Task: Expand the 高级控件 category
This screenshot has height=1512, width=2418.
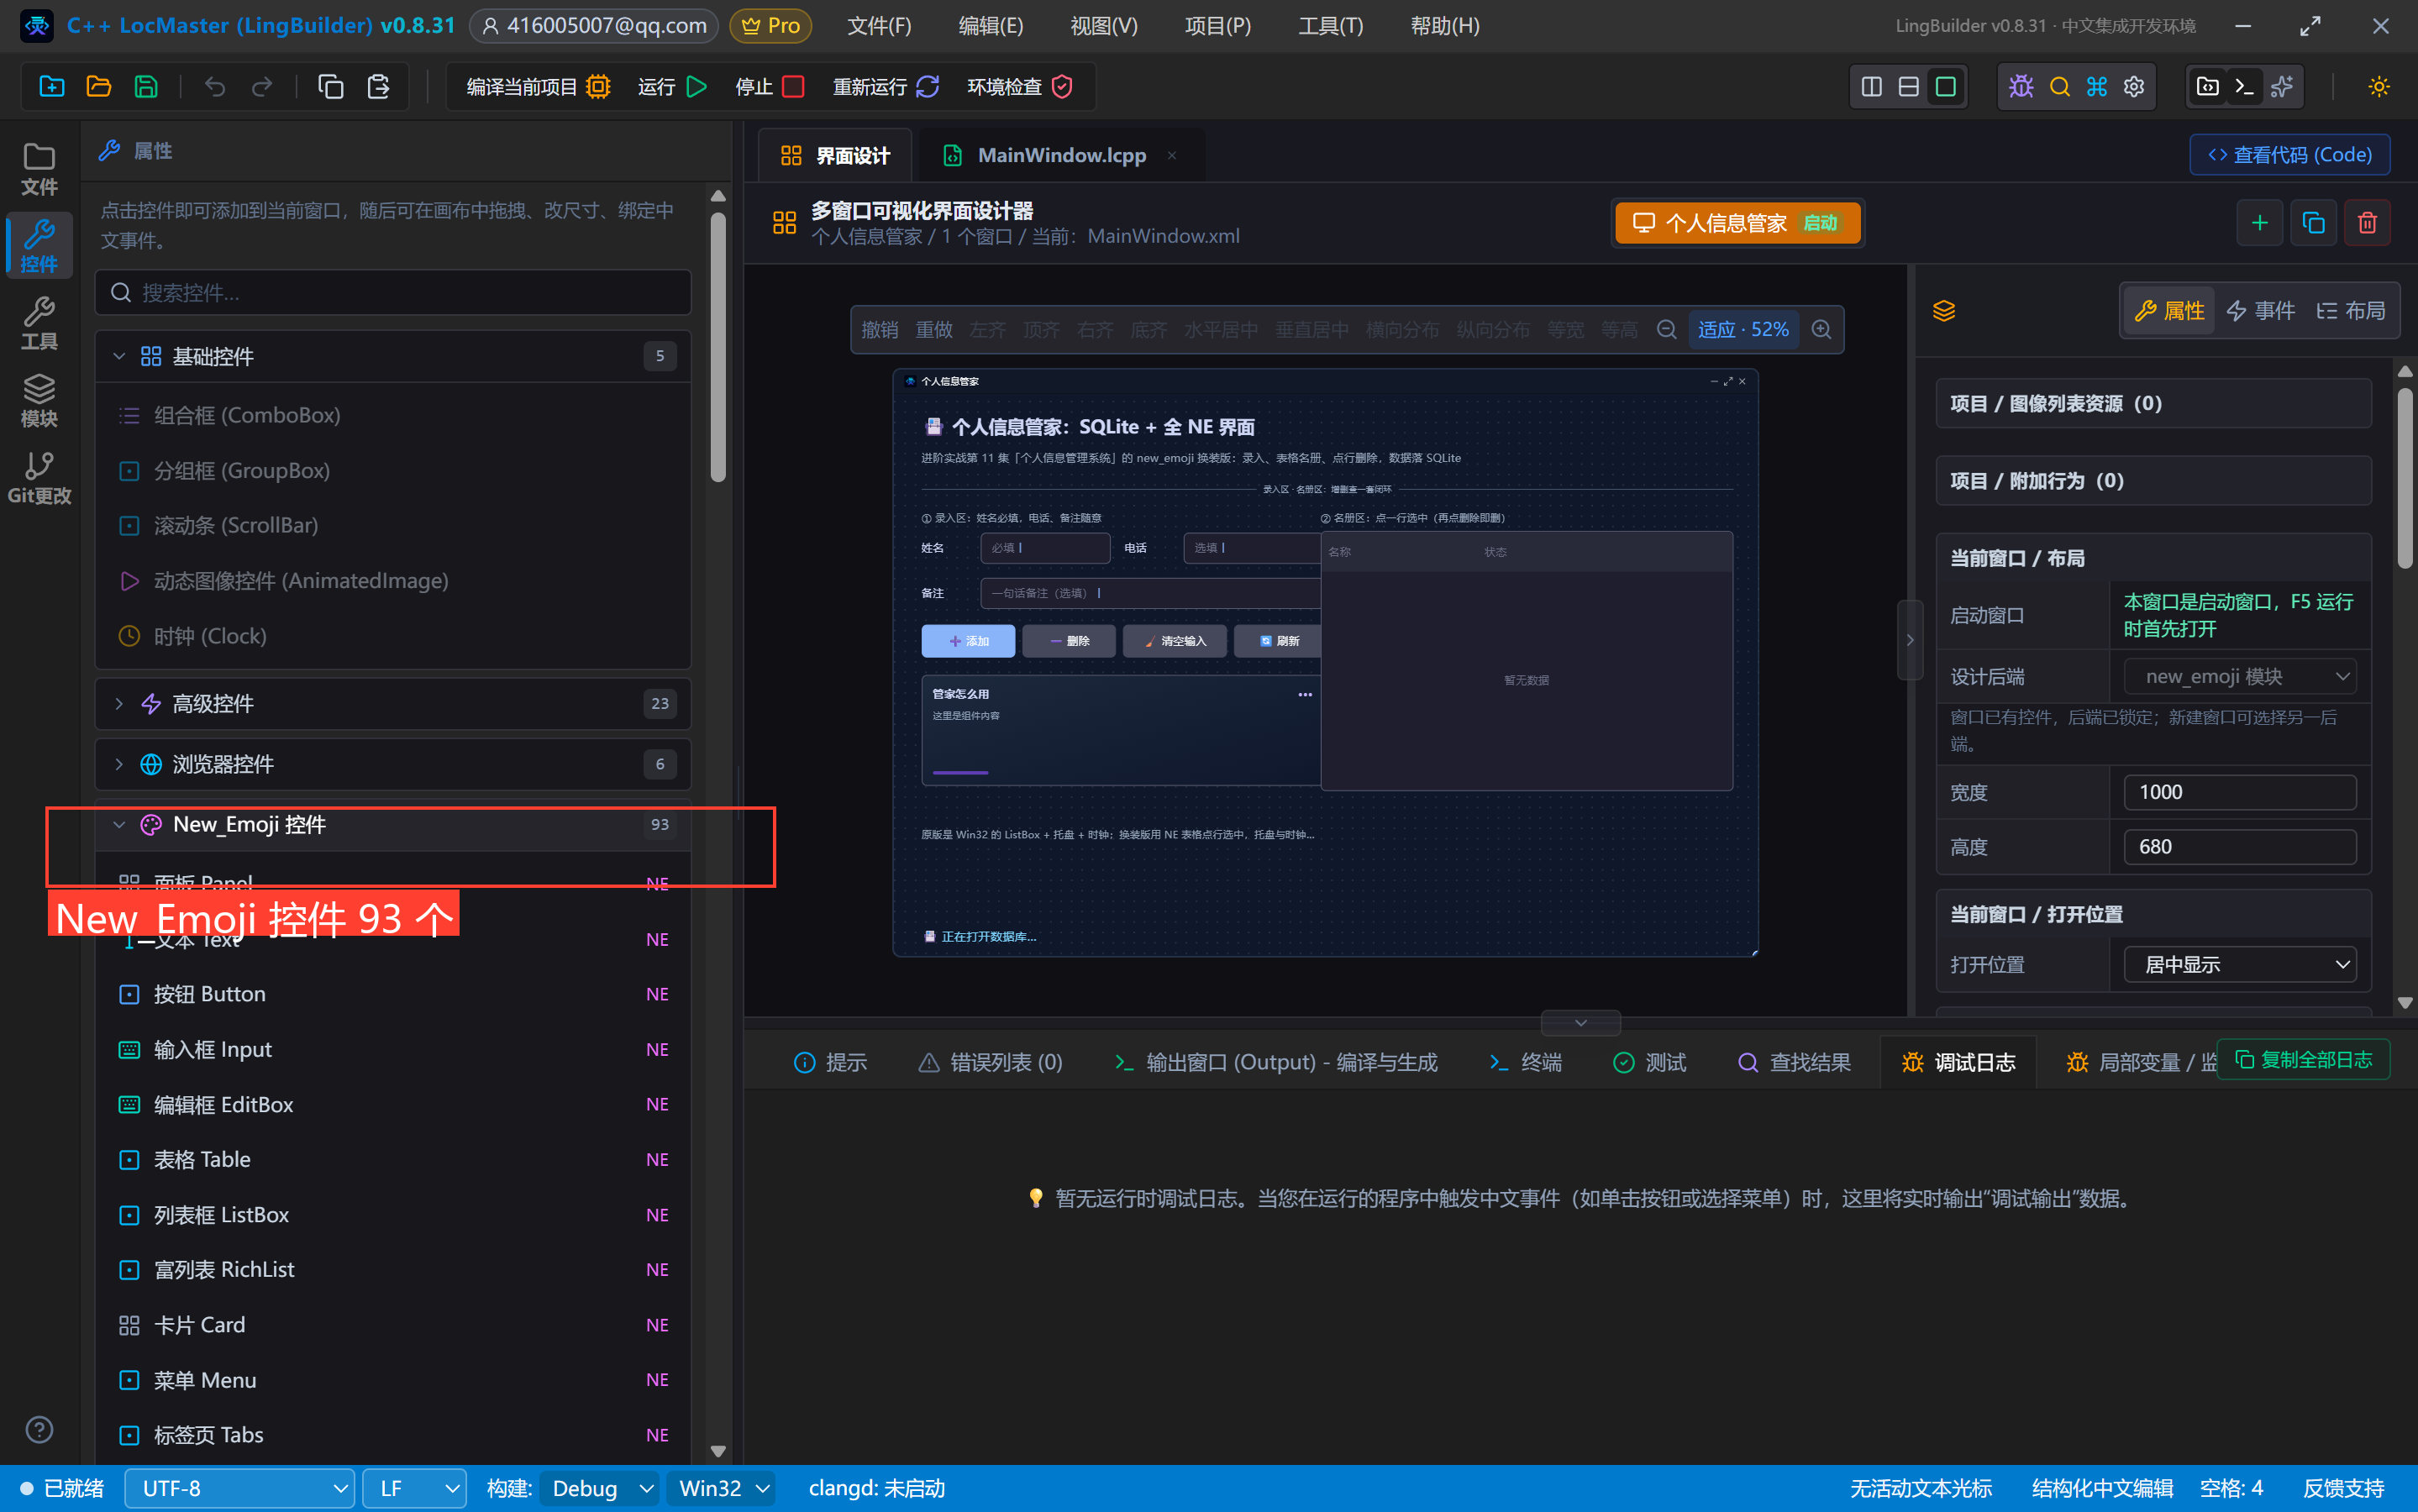Action: click(x=393, y=704)
